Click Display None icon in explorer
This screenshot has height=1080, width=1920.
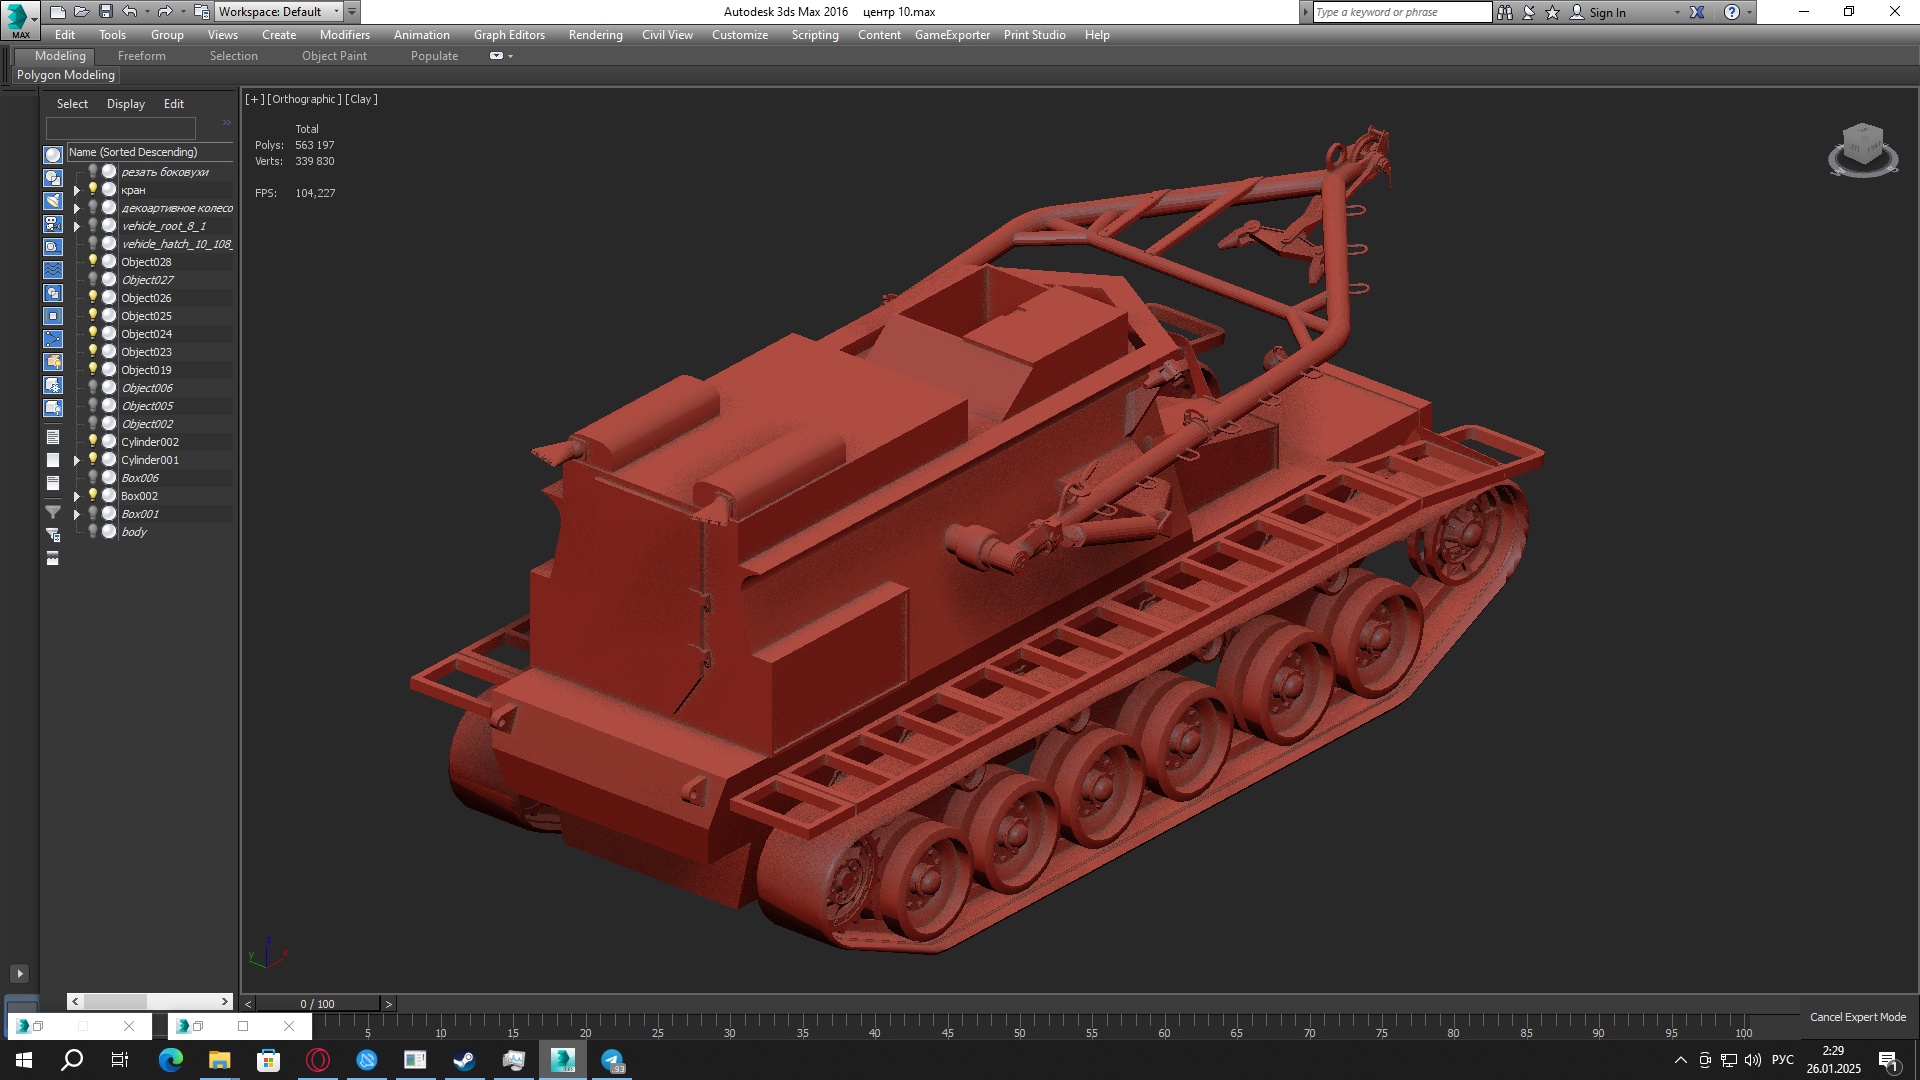tap(53, 460)
